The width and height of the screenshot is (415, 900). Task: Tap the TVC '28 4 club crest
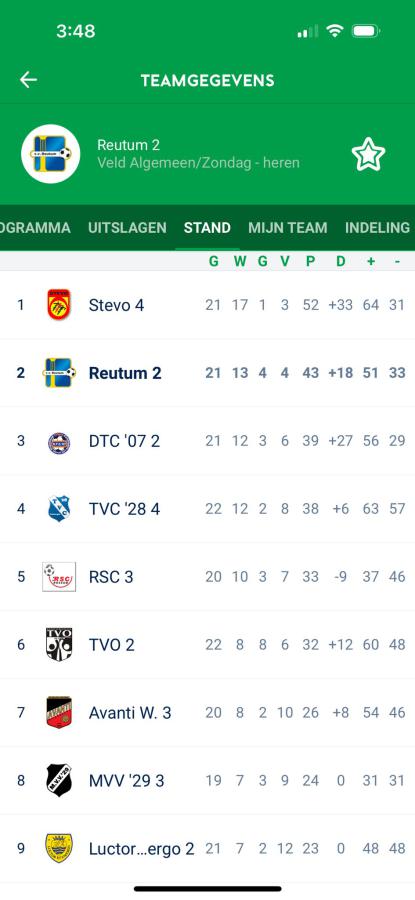point(59,509)
